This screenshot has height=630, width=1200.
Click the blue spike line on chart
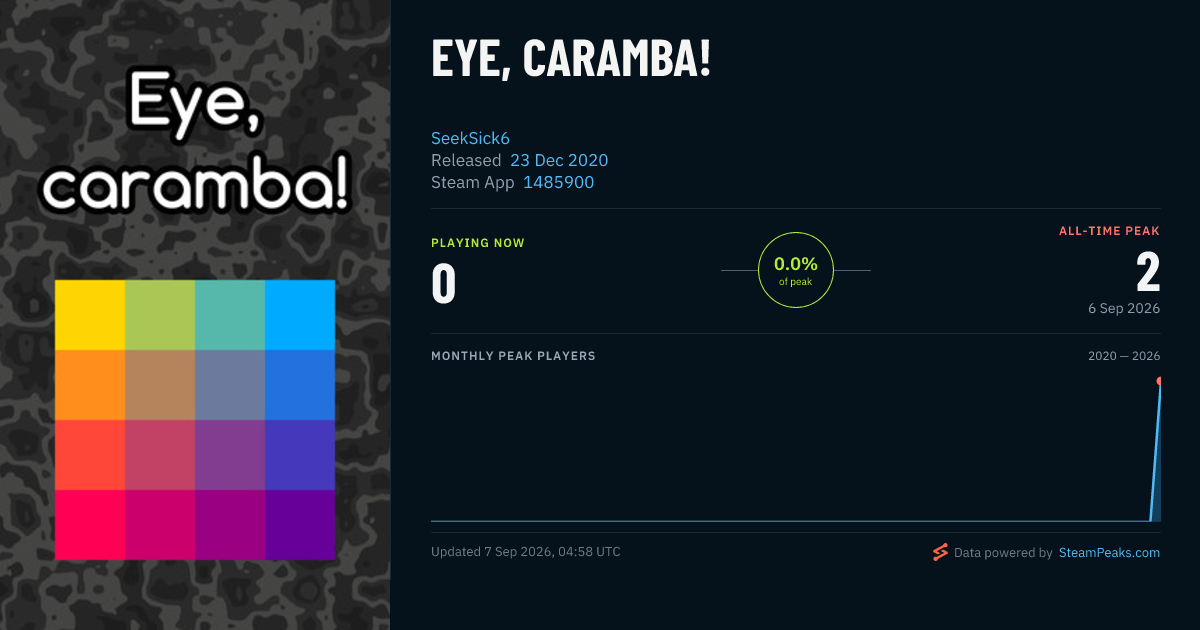pyautogui.click(x=1155, y=450)
